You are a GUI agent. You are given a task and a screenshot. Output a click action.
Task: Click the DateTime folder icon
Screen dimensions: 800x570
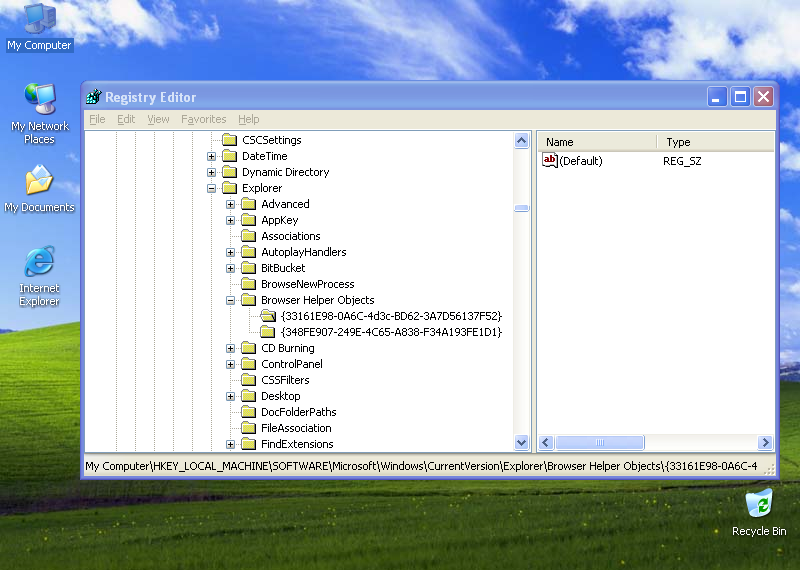click(x=230, y=156)
